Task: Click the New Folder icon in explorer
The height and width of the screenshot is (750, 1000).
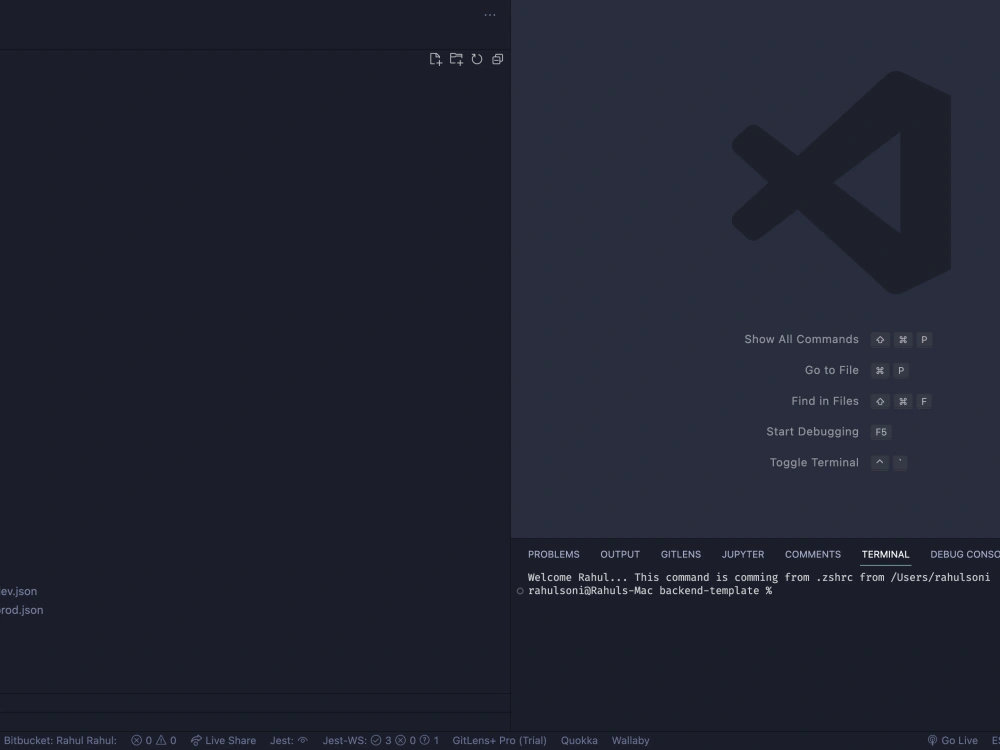Action: click(456, 59)
